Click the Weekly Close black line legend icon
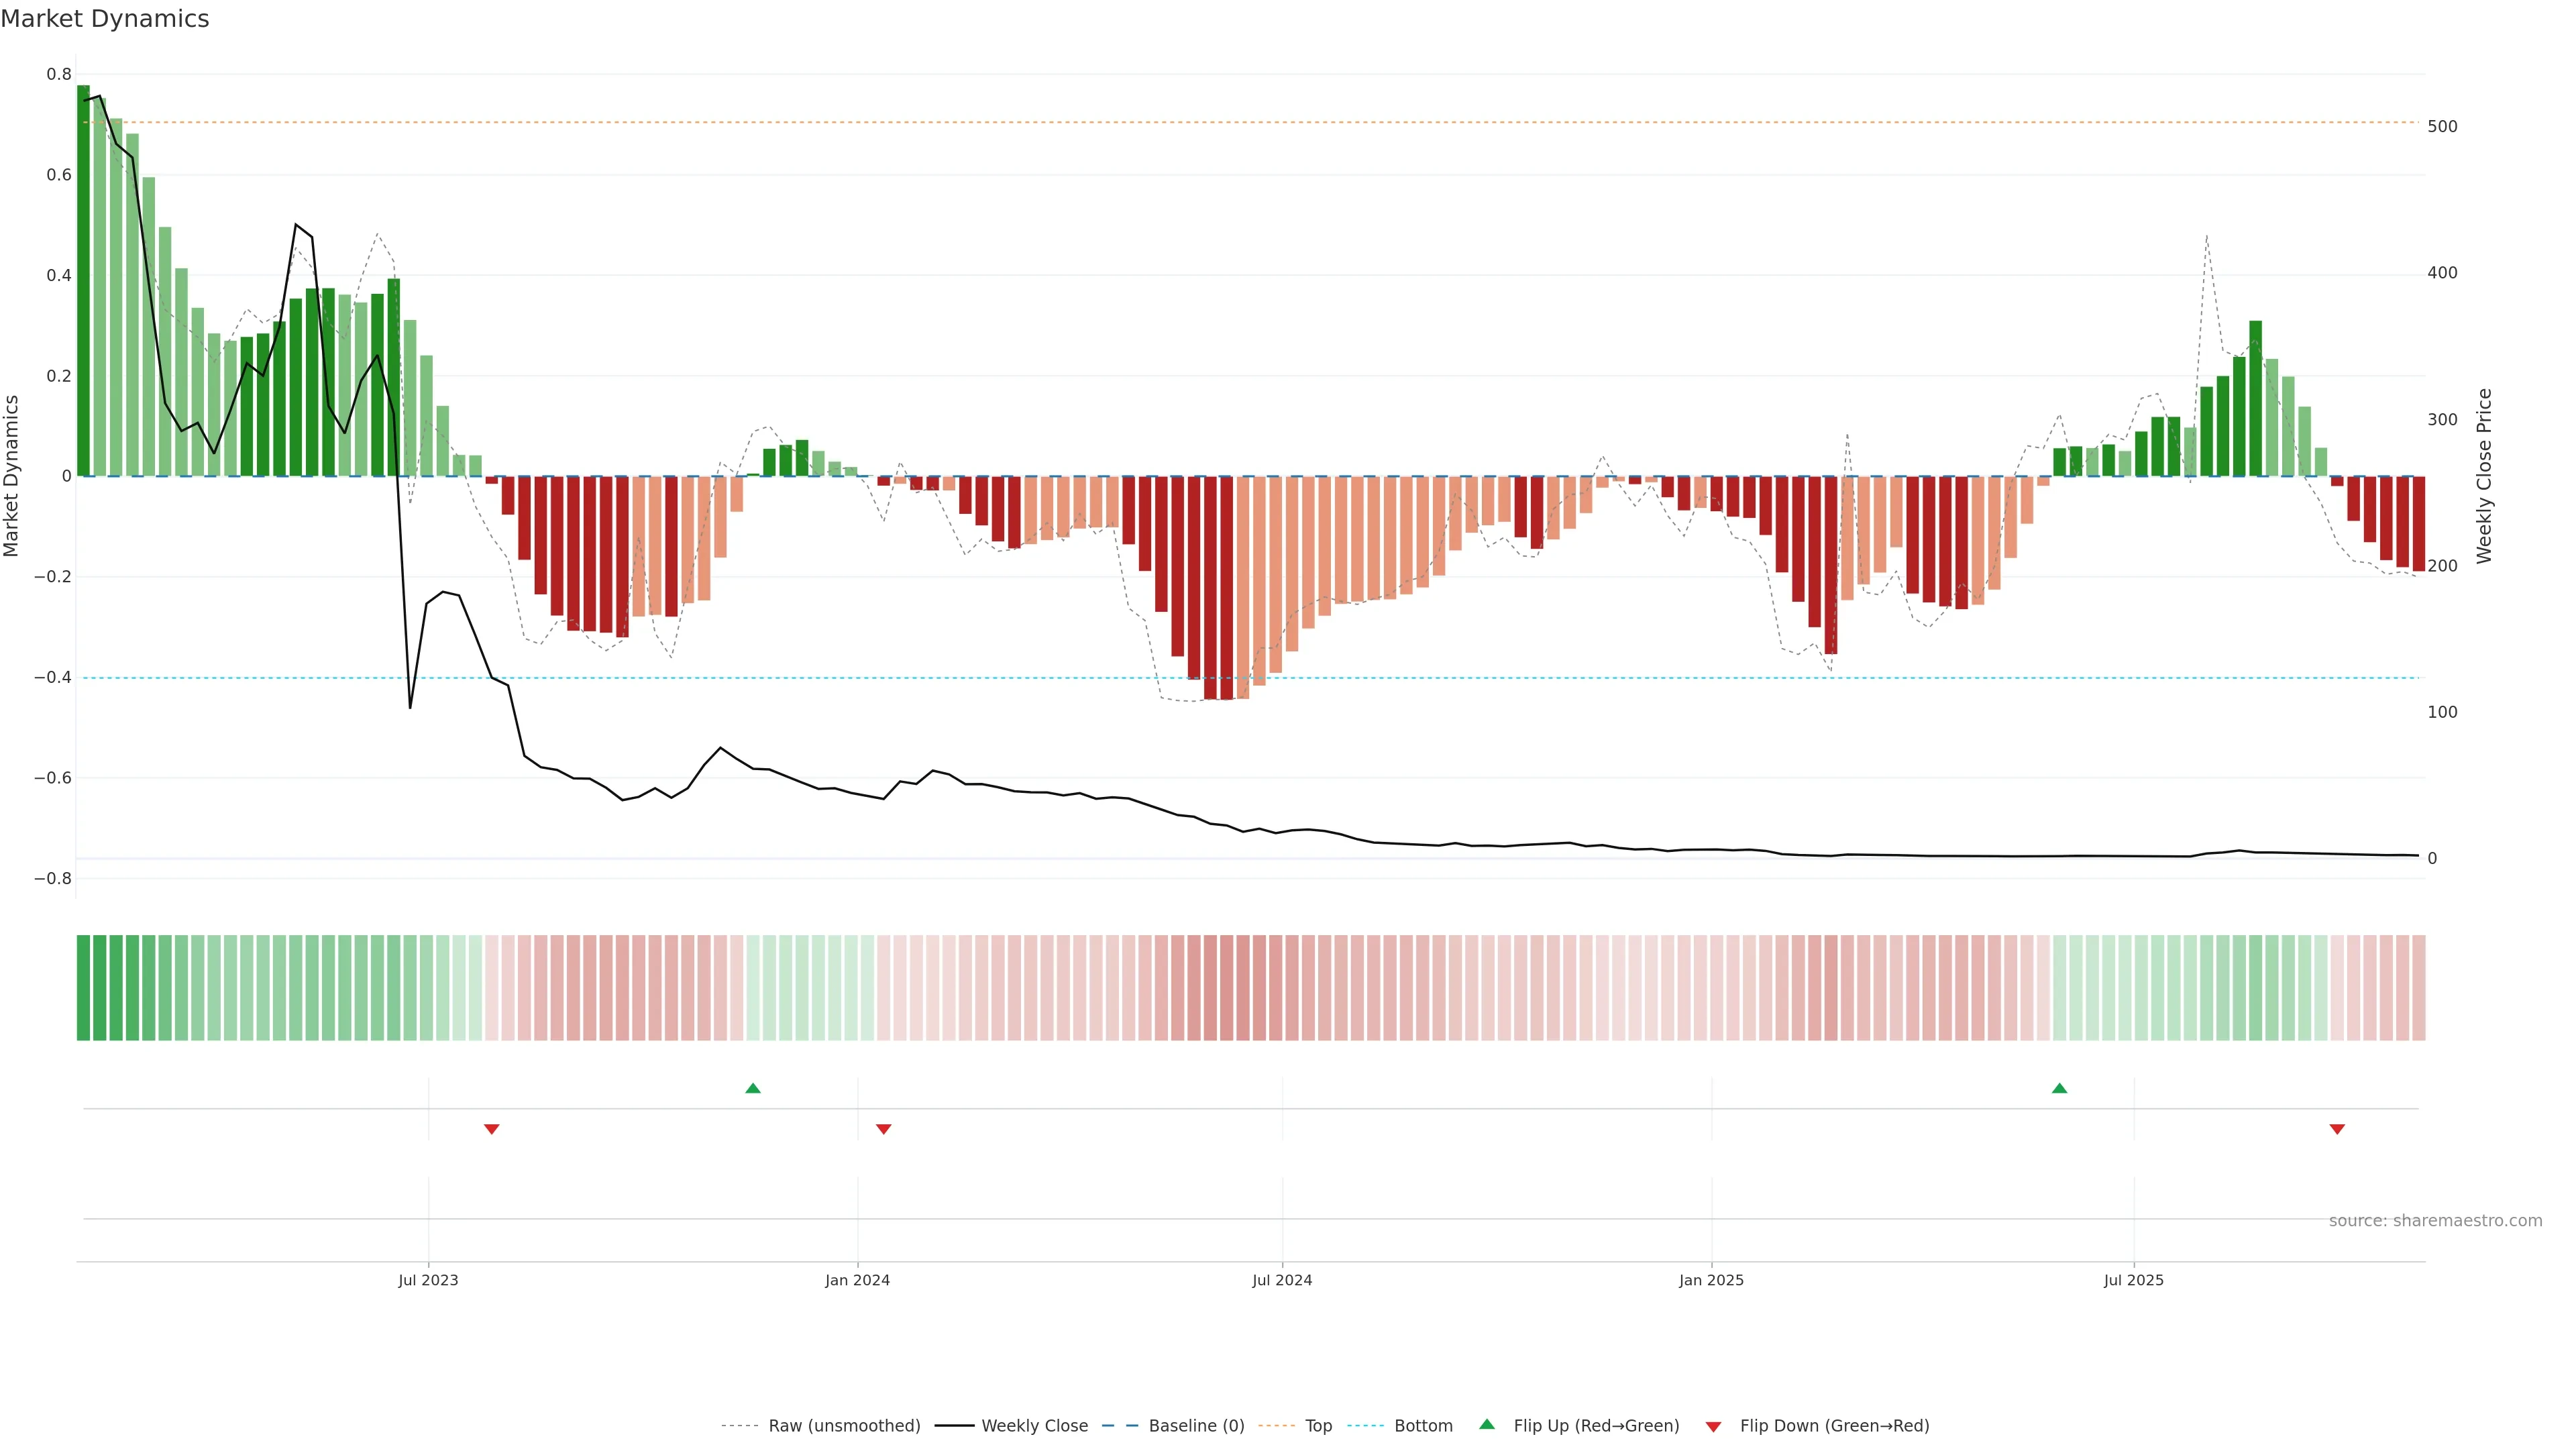2576x1449 pixels. point(954,1426)
